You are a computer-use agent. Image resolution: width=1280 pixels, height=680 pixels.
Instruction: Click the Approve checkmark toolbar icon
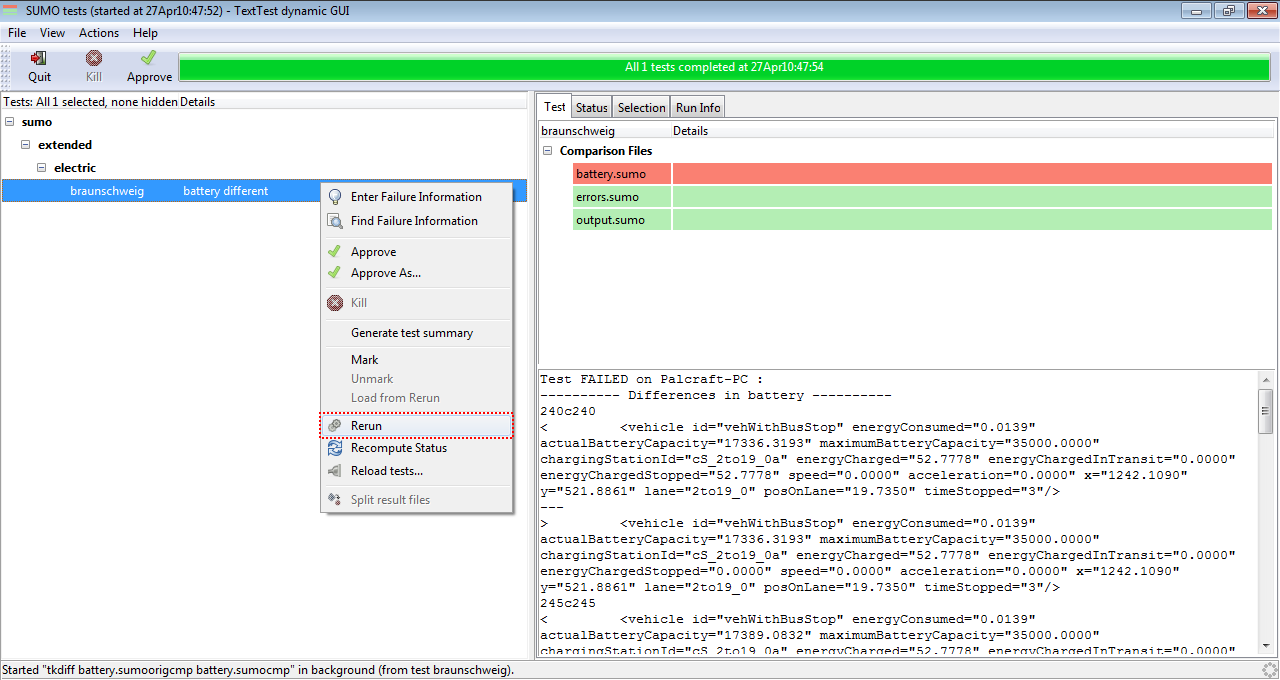[x=149, y=59]
